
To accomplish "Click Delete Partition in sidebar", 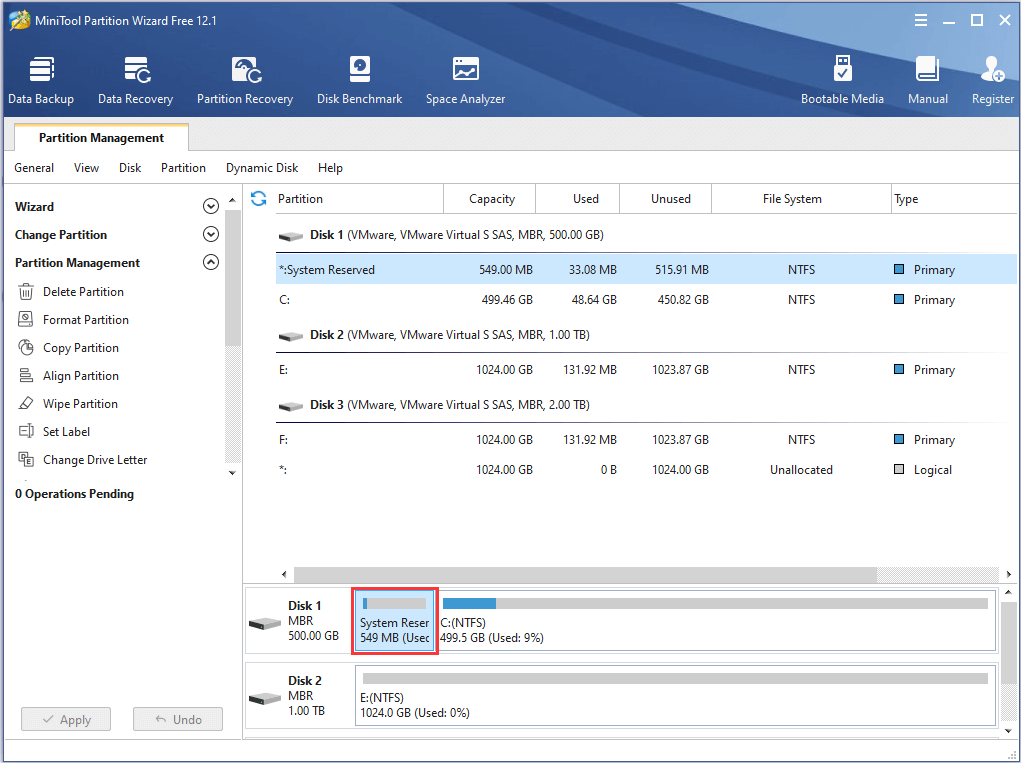I will click(83, 292).
